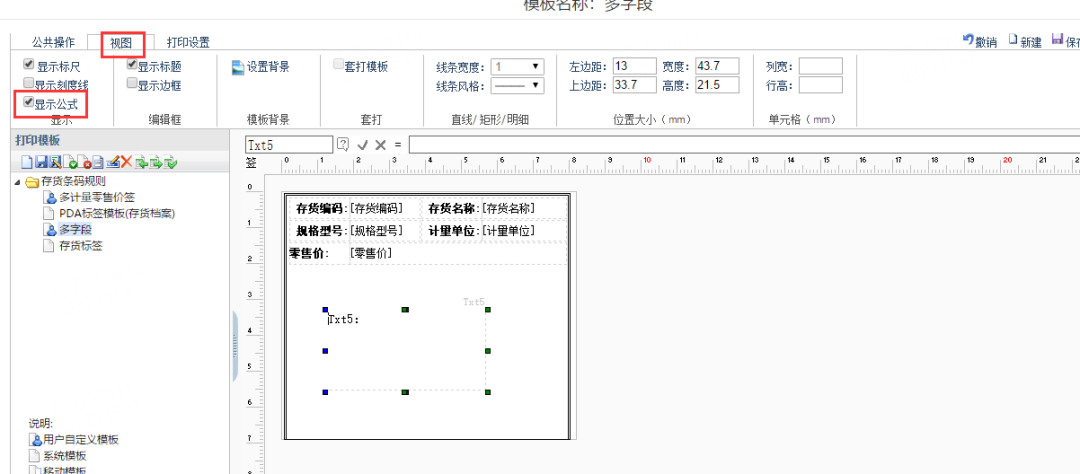1080x474 pixels.
Task: Select 多计量零售价签 template
Action: pos(96,198)
